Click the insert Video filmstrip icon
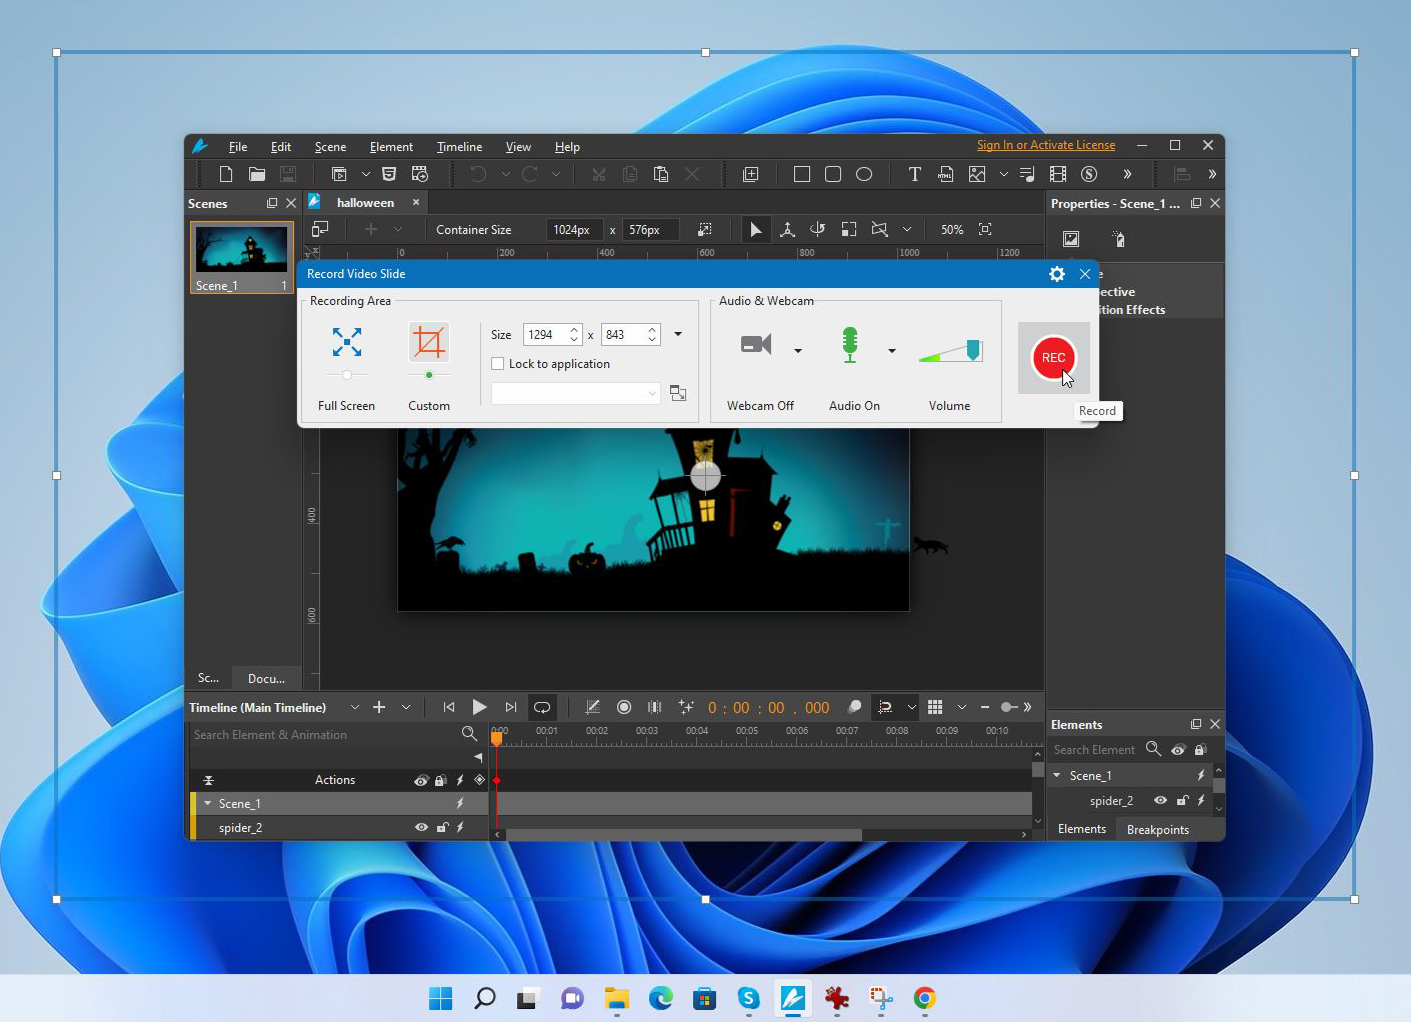 click(1058, 174)
